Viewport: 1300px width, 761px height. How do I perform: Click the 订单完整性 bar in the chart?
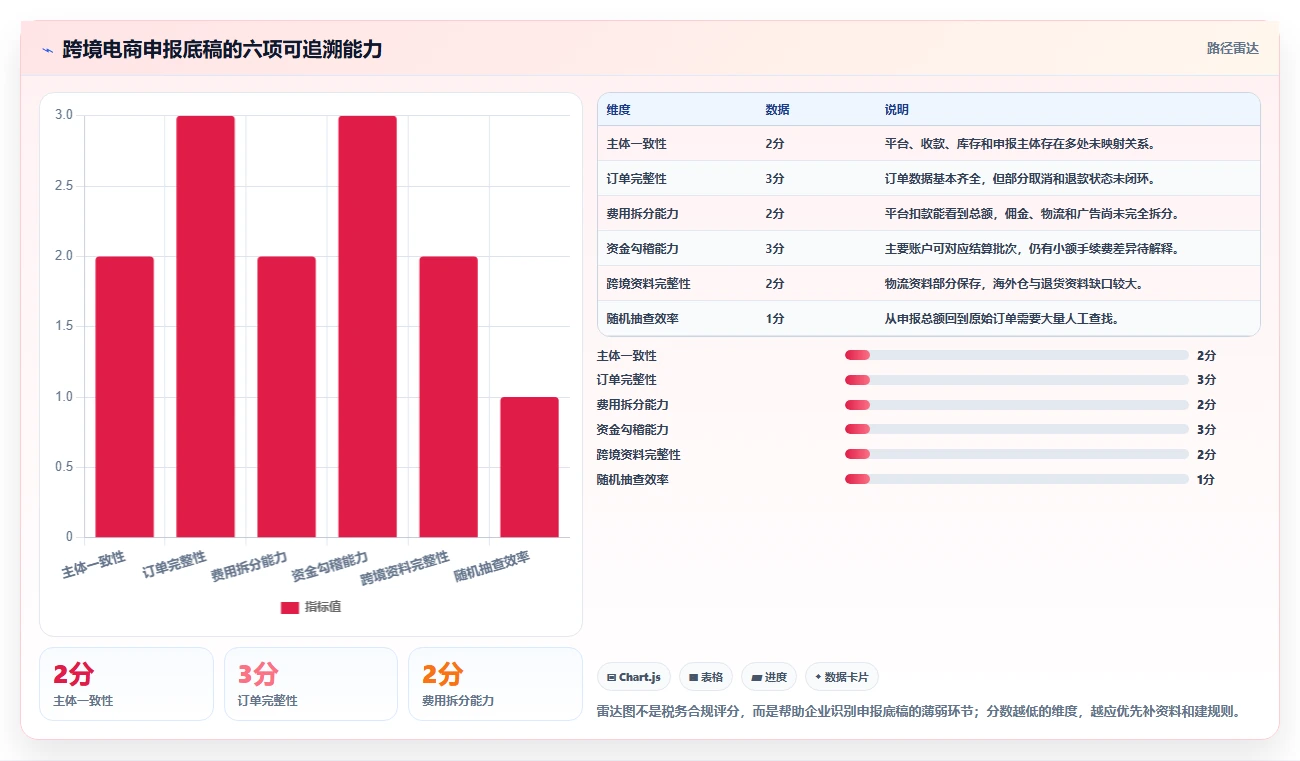tap(206, 327)
